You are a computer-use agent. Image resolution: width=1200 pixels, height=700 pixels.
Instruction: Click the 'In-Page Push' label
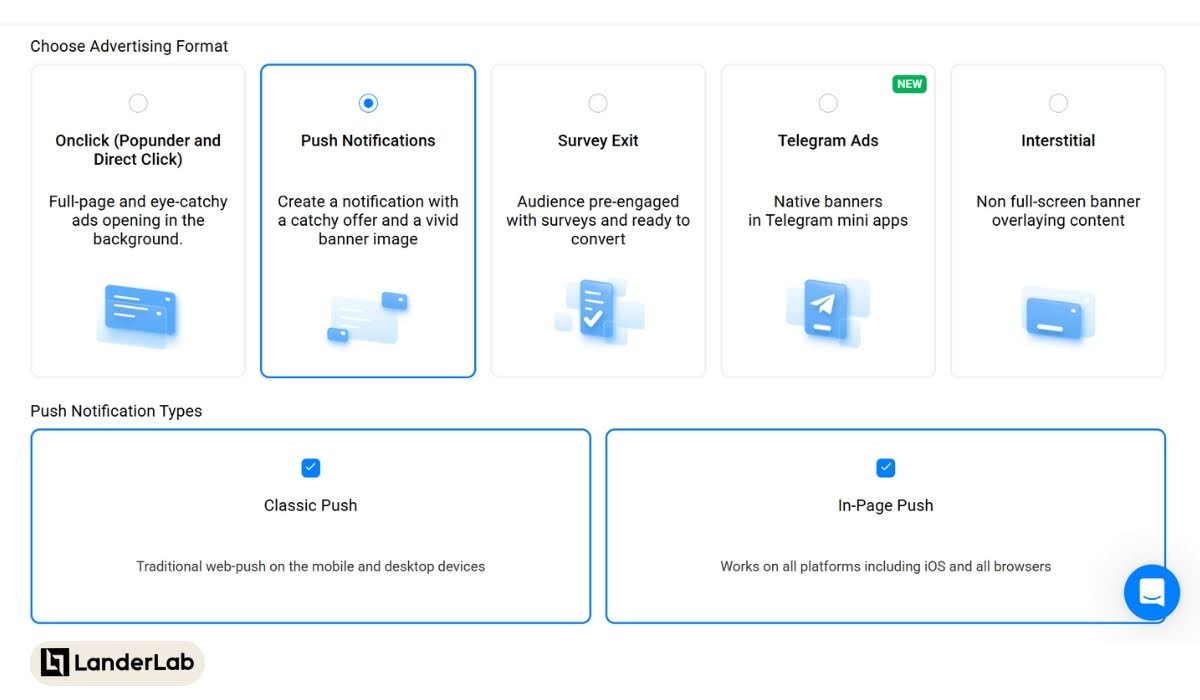(x=886, y=505)
